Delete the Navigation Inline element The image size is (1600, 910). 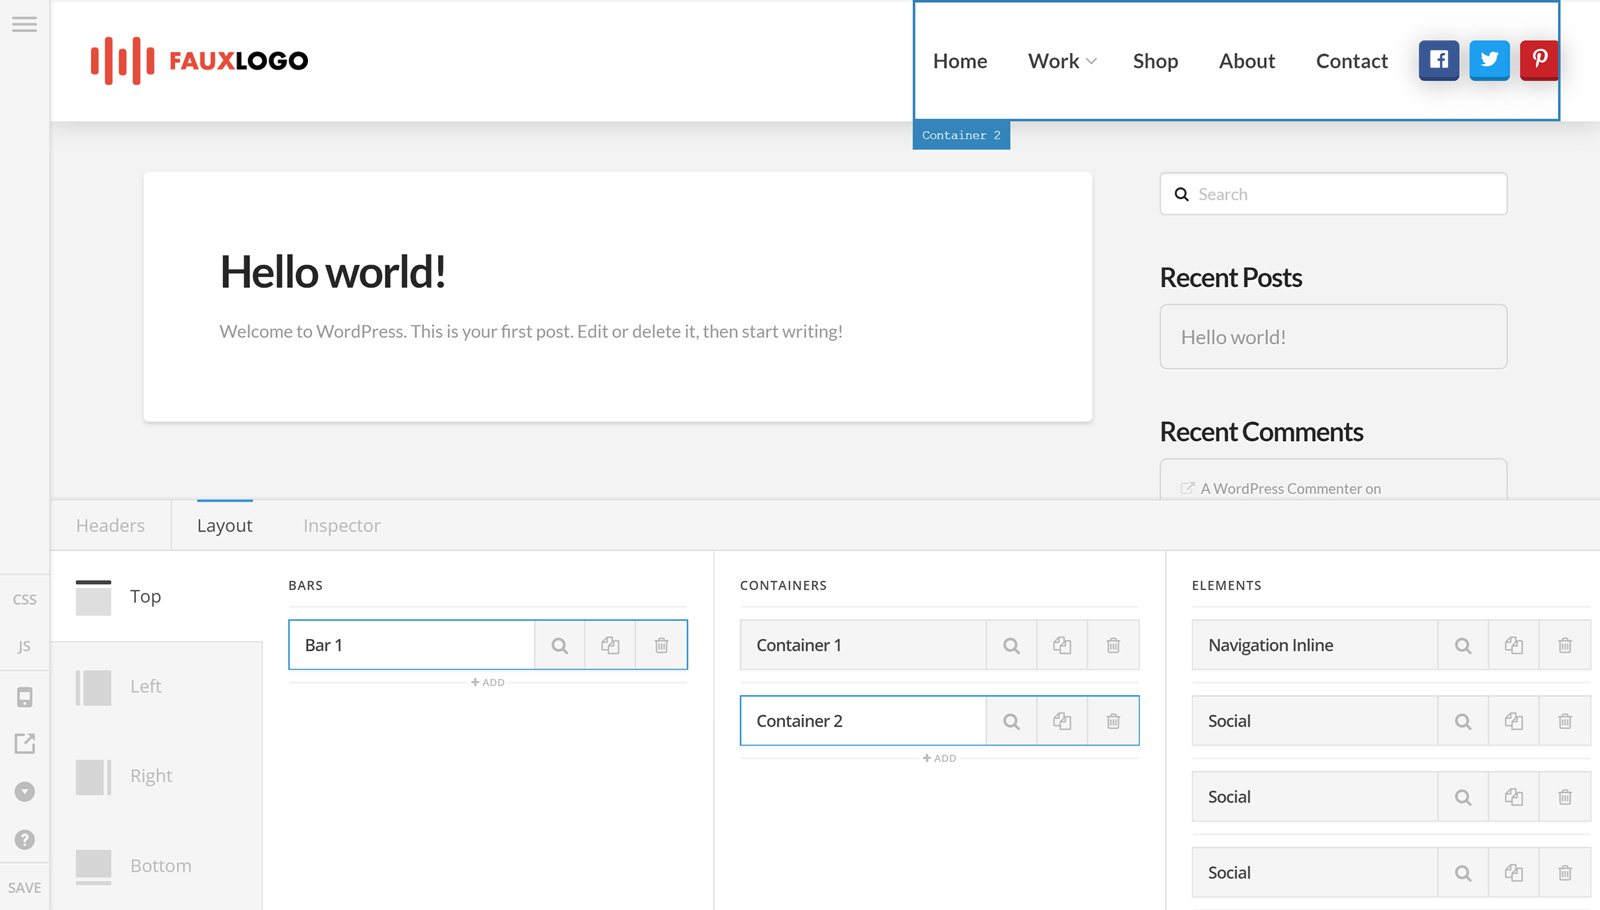point(1565,646)
